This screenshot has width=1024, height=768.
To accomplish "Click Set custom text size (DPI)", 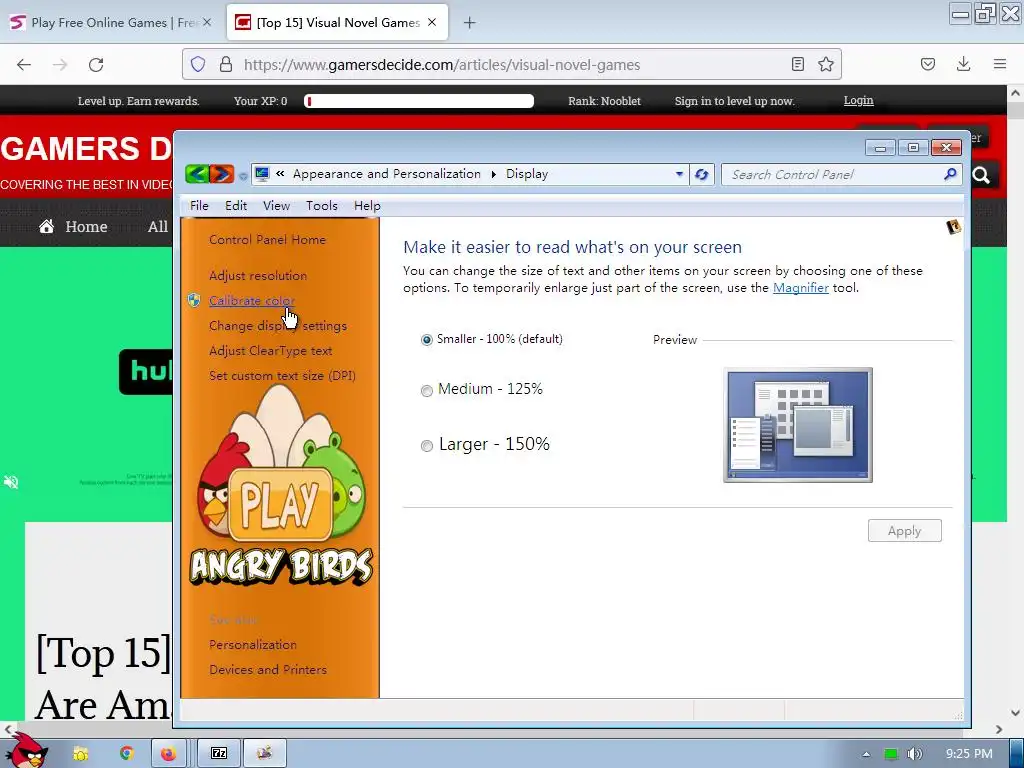I will (282, 376).
